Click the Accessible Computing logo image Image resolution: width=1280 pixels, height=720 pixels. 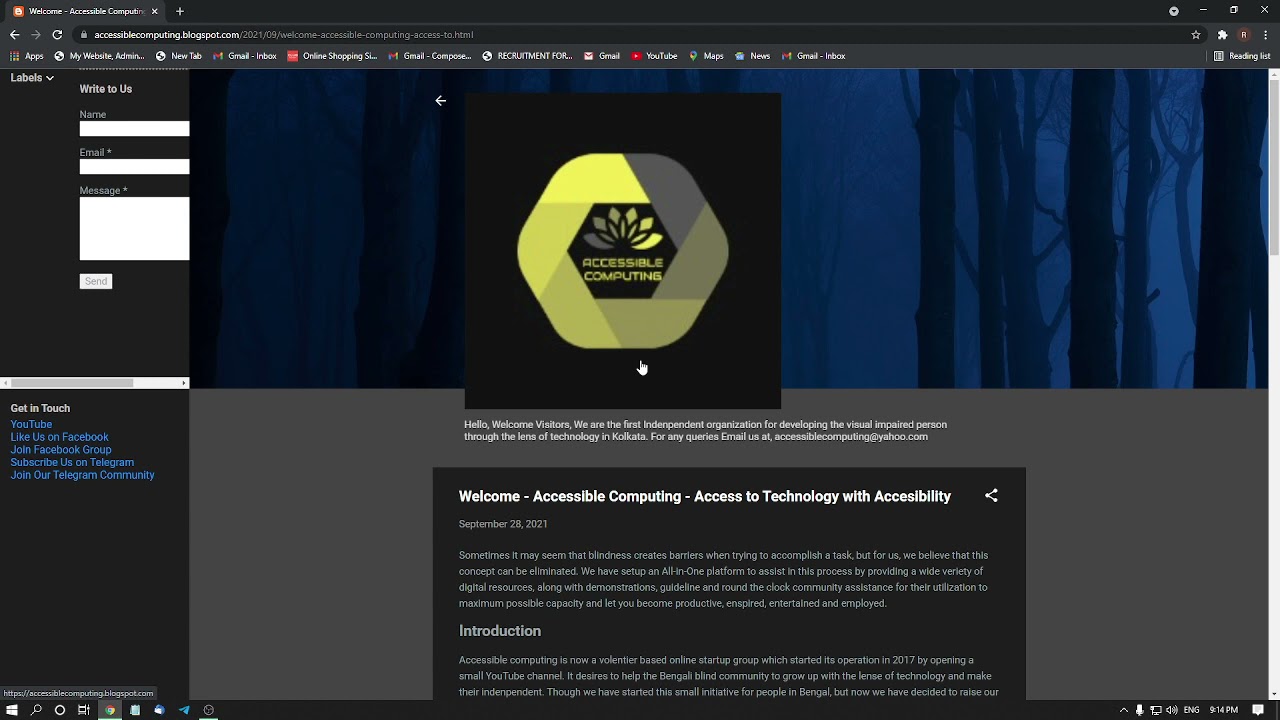[622, 251]
